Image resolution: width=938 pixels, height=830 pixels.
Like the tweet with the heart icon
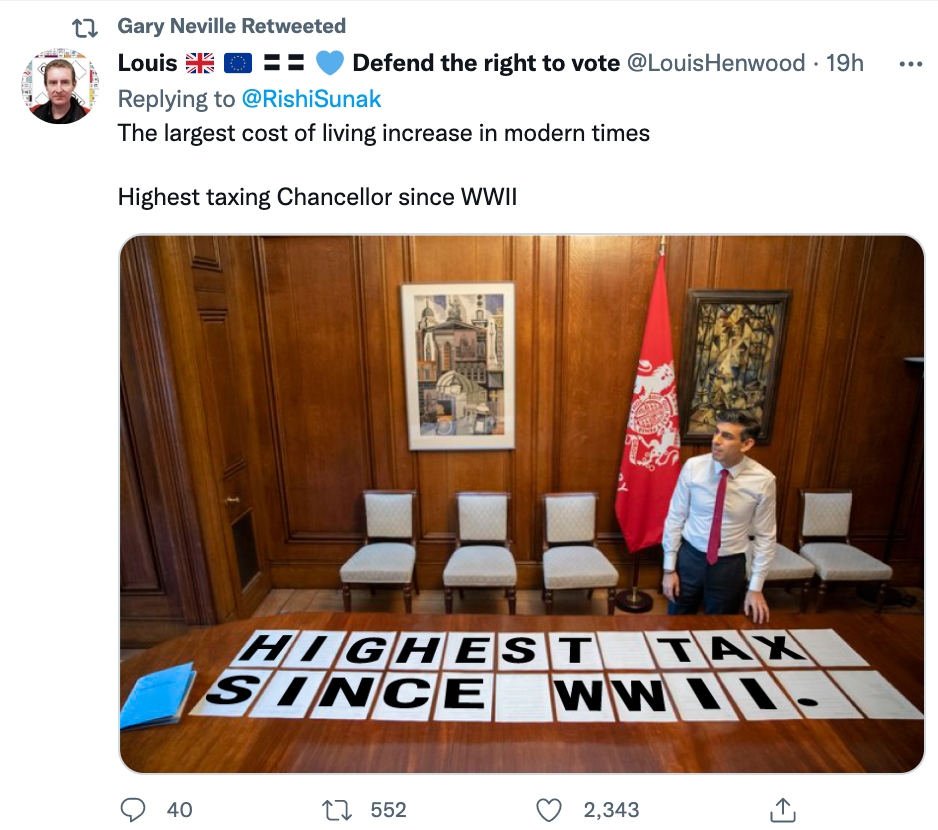[x=549, y=809]
